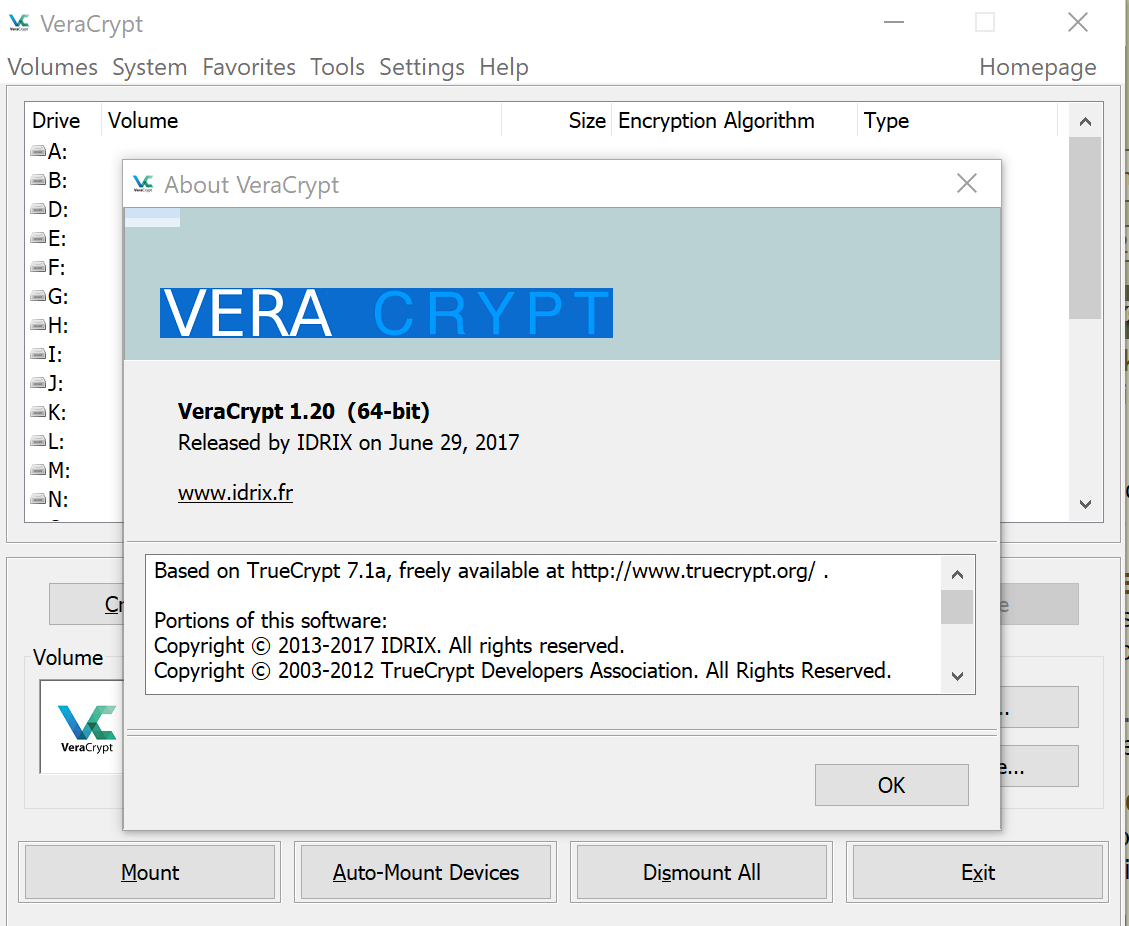This screenshot has width=1129, height=926.
Task: Click the Encryption Algorithm column header
Action: [x=734, y=120]
